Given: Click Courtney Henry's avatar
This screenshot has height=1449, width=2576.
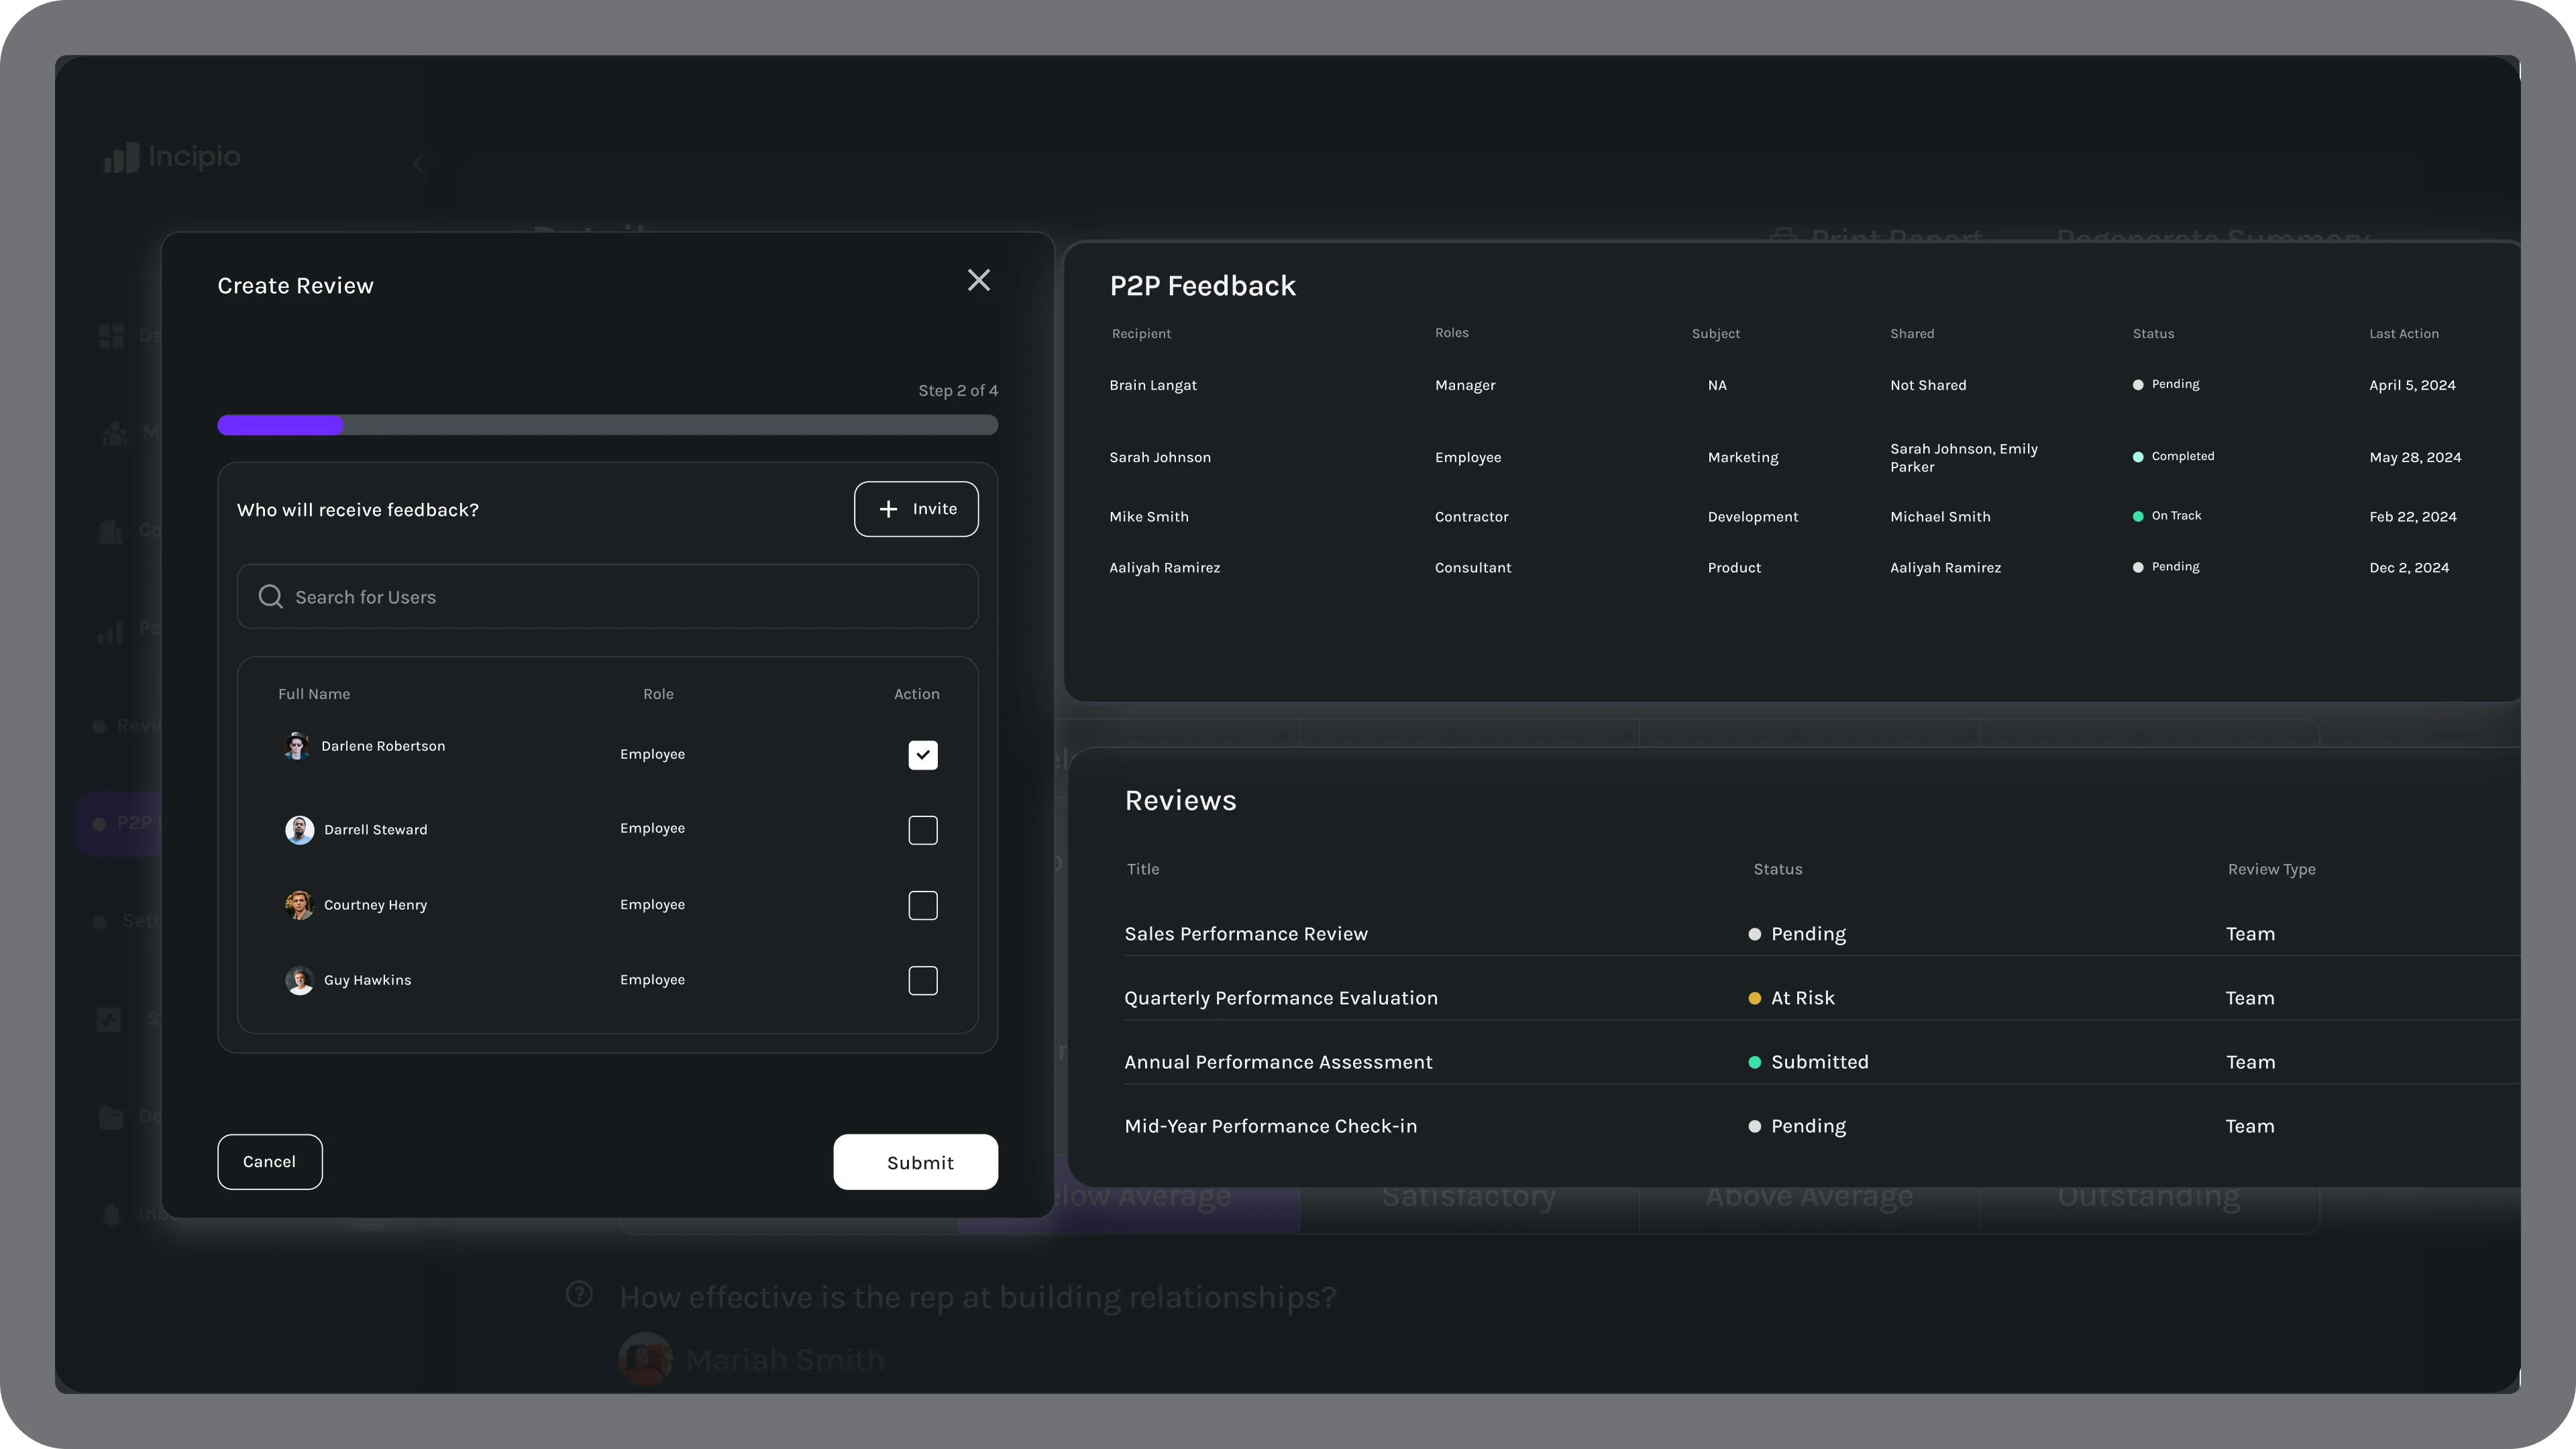Looking at the screenshot, I should 299,905.
